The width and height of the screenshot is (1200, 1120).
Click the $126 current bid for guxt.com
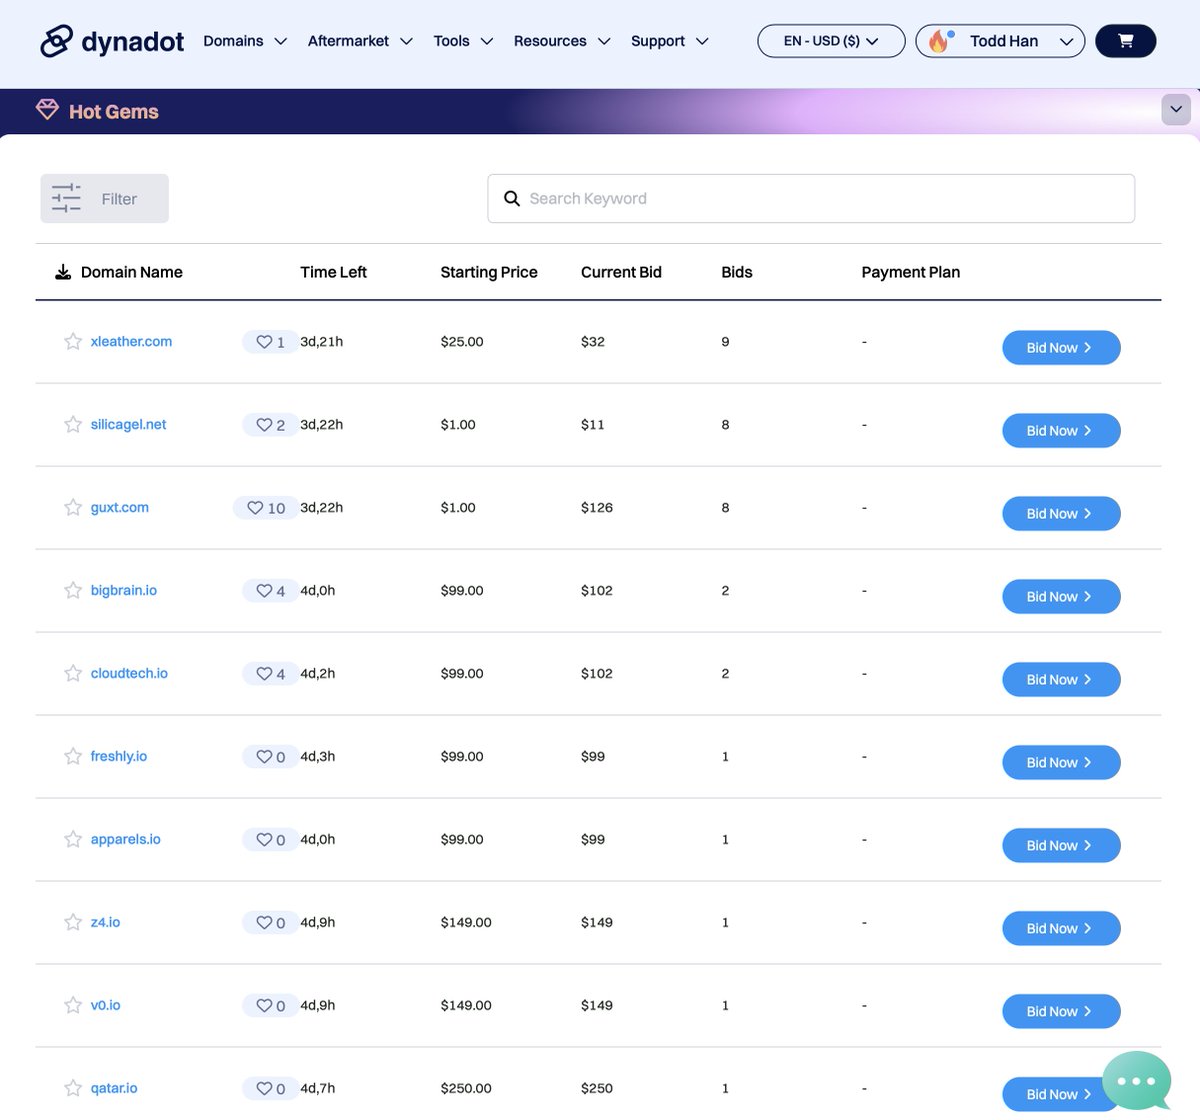[x=597, y=507]
